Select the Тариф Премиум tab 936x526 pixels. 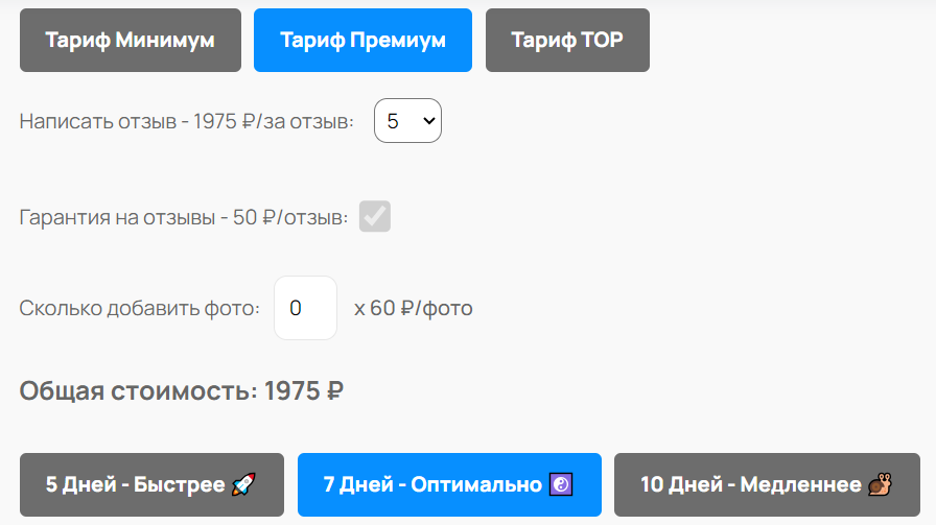coord(363,40)
